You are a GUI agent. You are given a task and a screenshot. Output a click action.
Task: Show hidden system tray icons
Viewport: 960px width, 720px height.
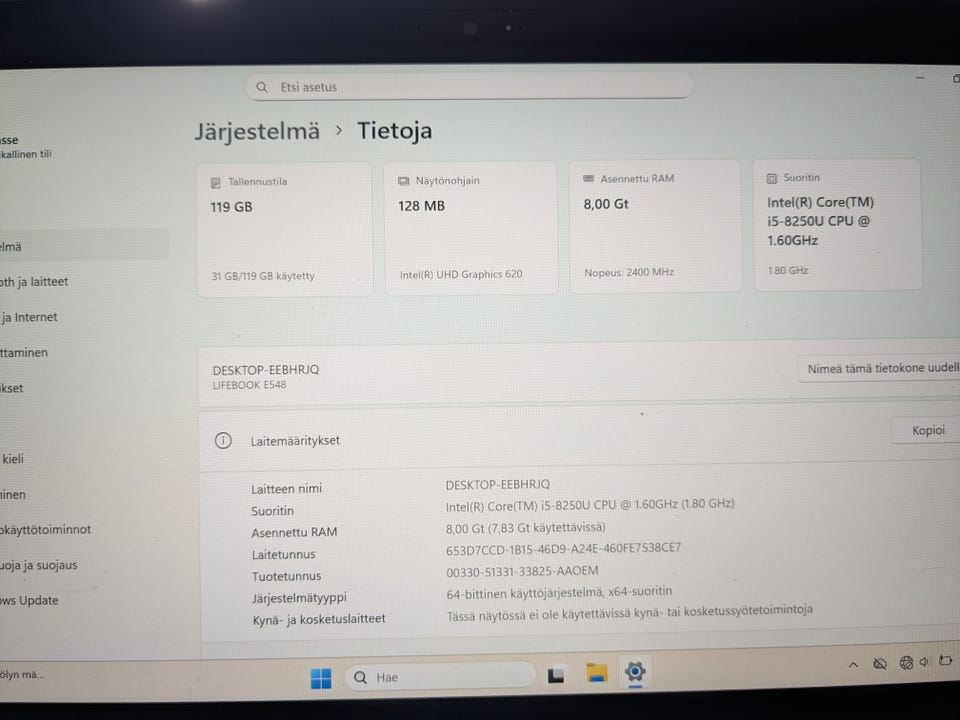click(x=853, y=665)
